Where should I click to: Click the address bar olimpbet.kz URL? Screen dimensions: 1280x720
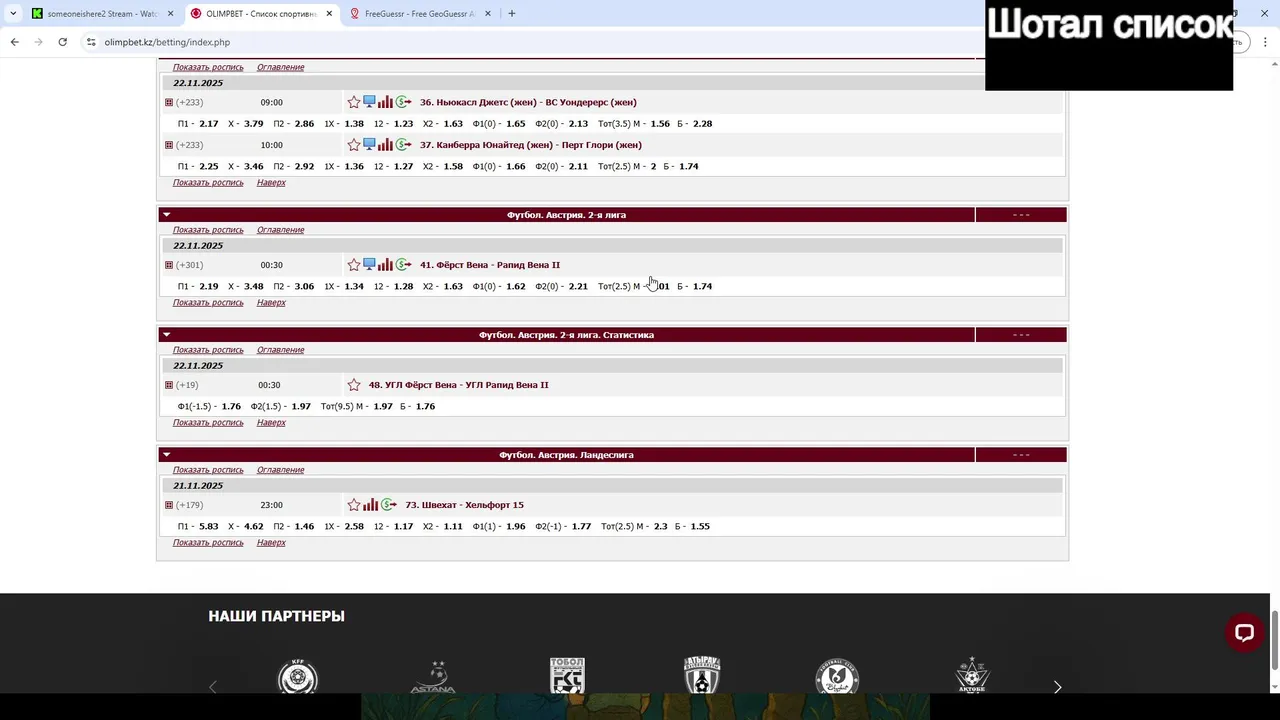(x=167, y=42)
